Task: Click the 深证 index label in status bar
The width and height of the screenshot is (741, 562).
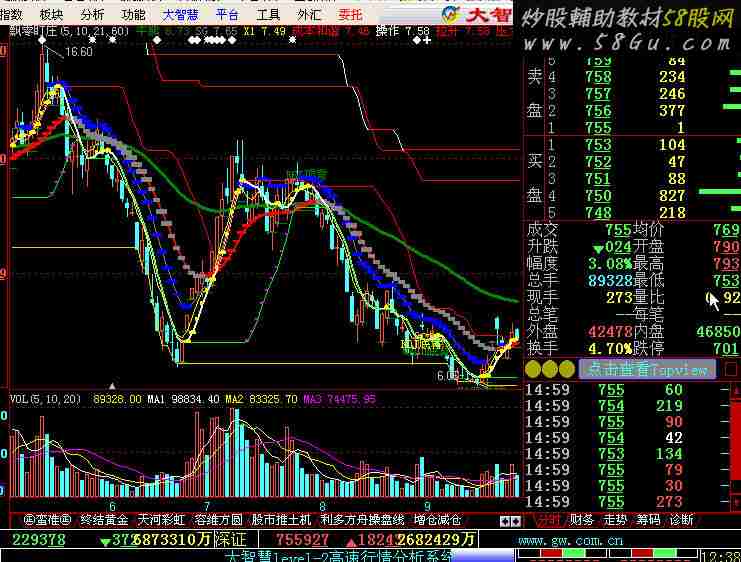Action: point(231,539)
